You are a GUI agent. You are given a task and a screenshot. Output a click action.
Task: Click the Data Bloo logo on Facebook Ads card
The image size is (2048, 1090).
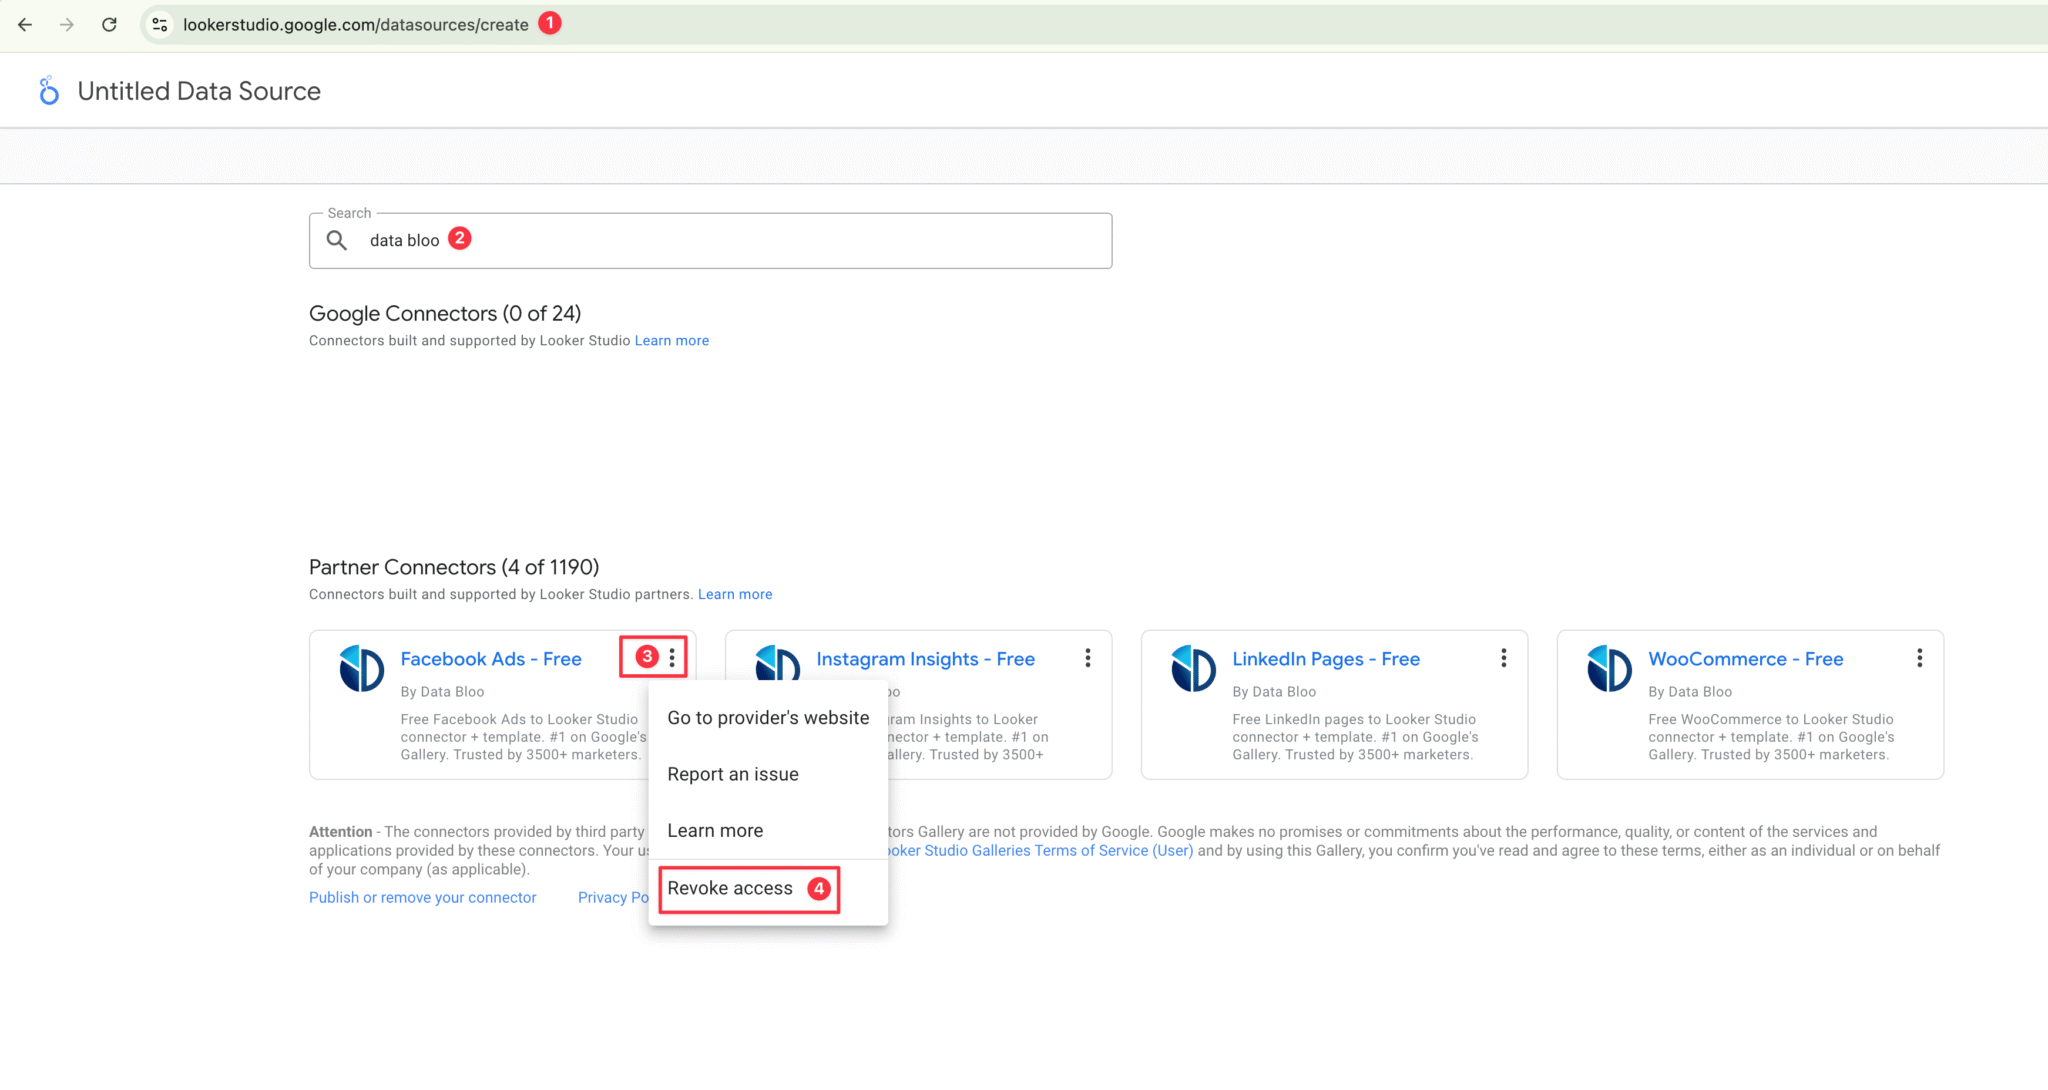click(361, 668)
